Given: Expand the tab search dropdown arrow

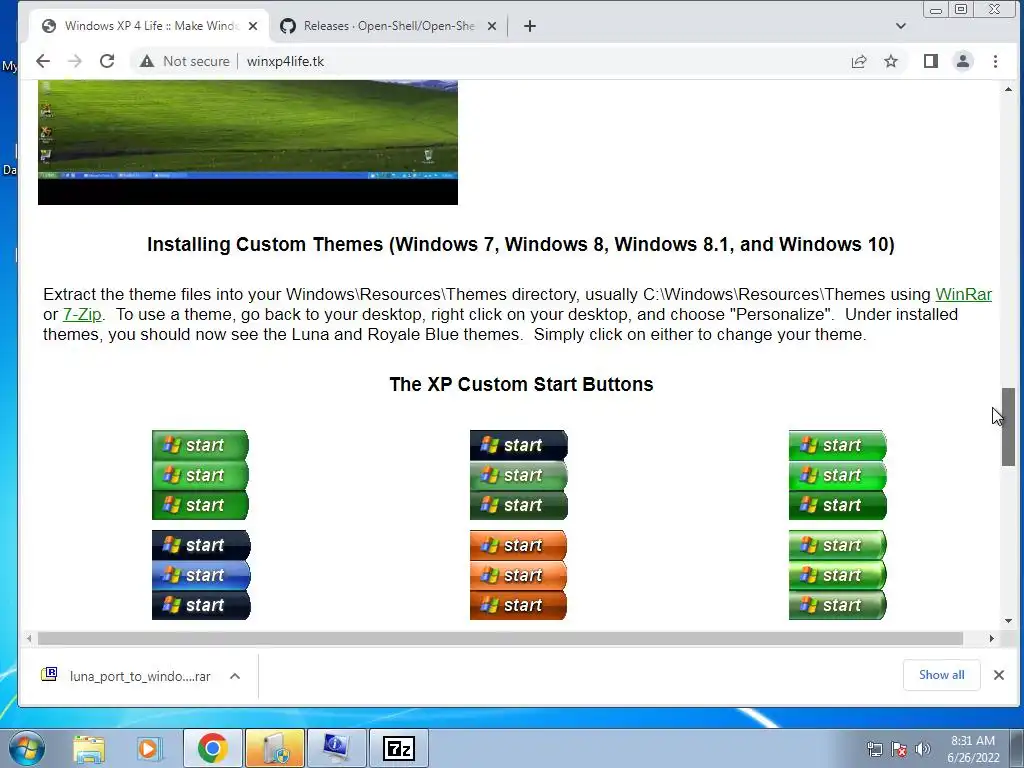Looking at the screenshot, I should [901, 26].
